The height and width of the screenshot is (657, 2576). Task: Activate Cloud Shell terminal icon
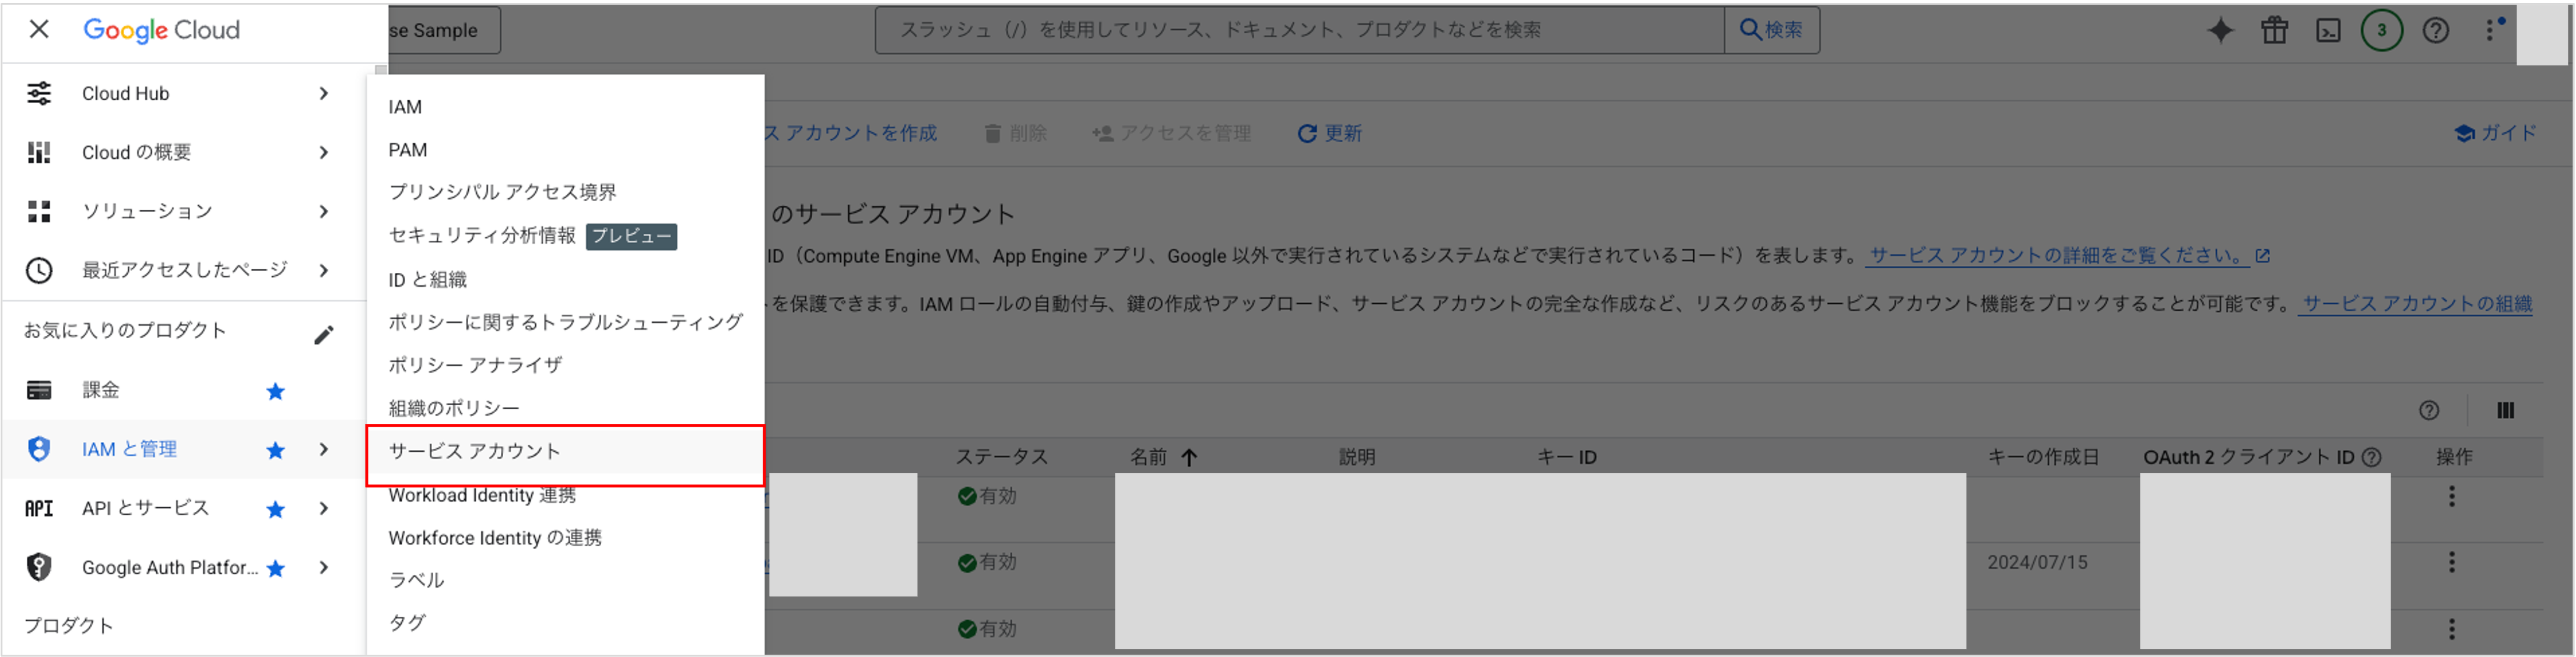[2328, 30]
